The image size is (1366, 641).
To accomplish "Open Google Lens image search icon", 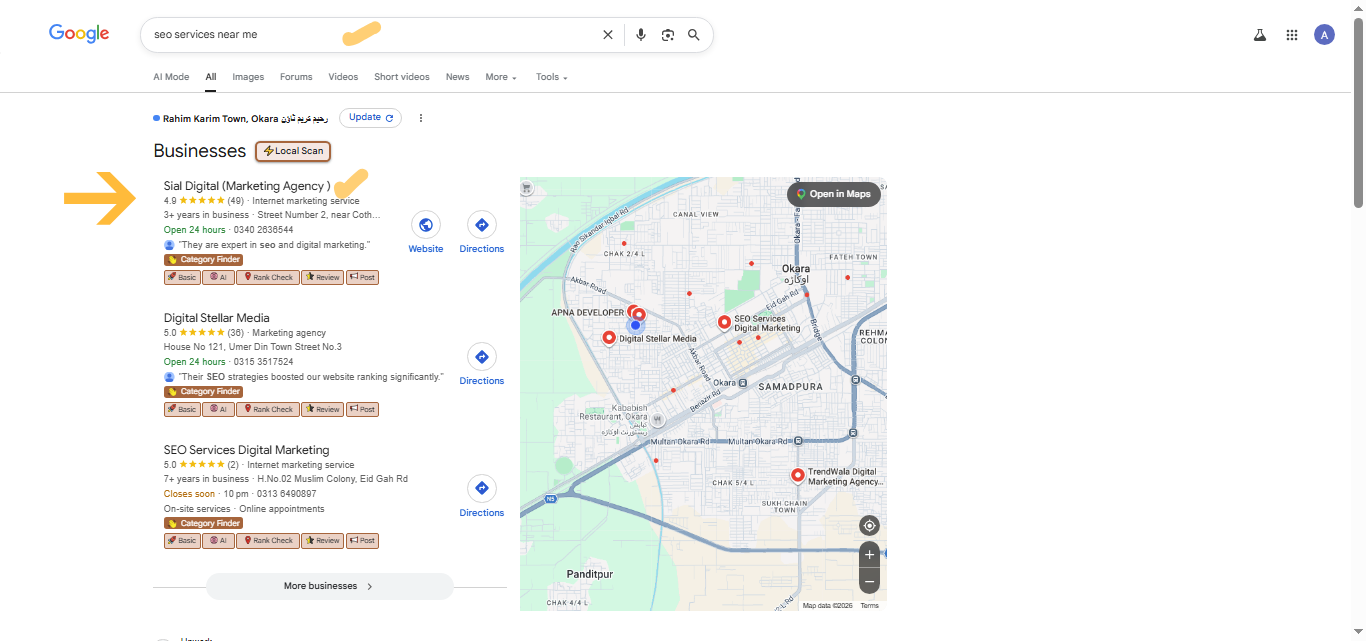I will 668,35.
